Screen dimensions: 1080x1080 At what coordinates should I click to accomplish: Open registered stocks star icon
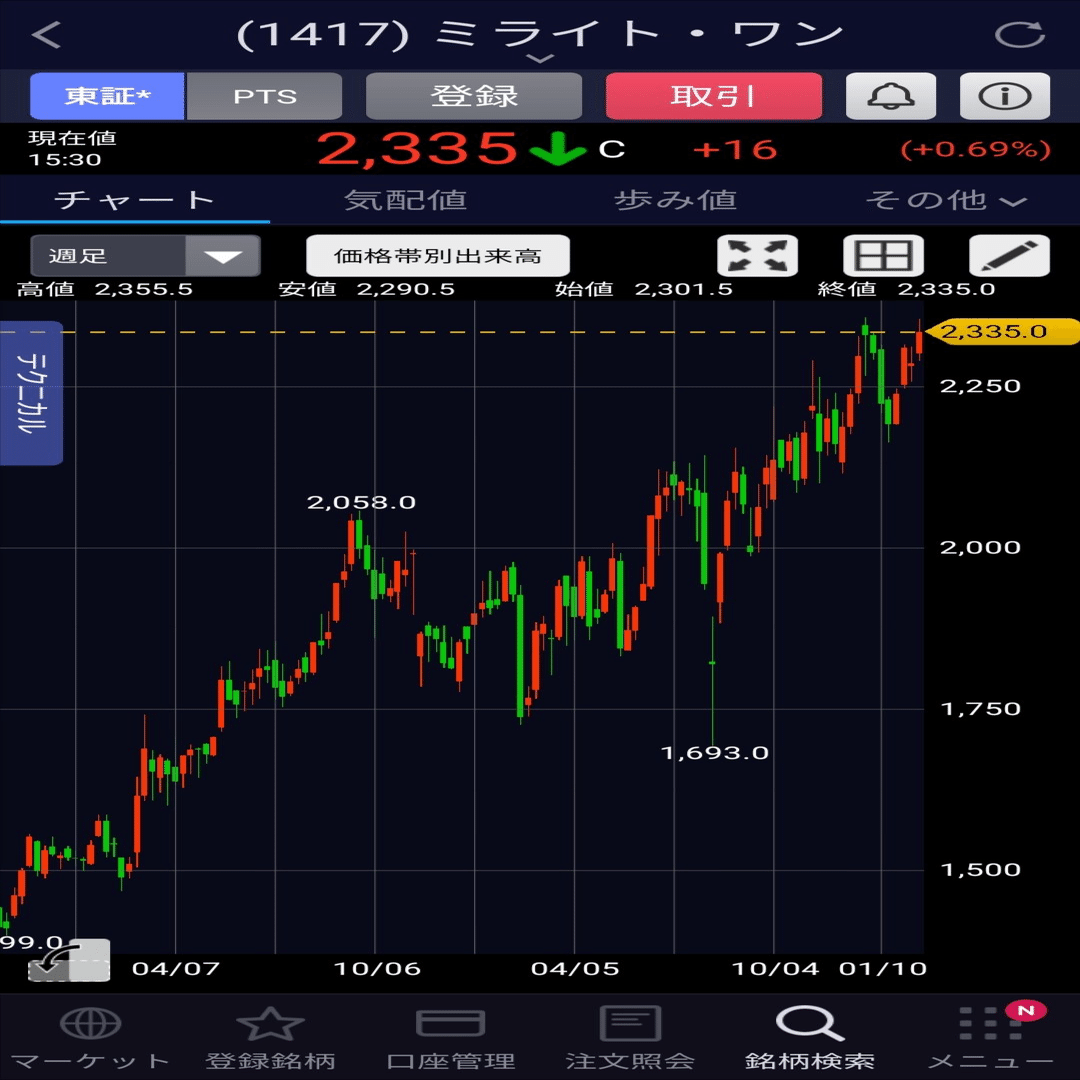(270, 1023)
